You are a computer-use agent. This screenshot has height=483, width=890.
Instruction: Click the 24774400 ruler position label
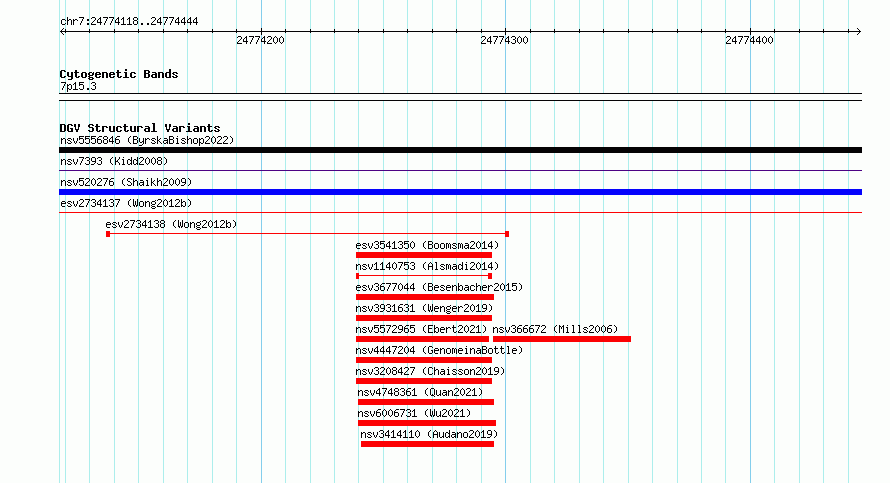pos(749,40)
